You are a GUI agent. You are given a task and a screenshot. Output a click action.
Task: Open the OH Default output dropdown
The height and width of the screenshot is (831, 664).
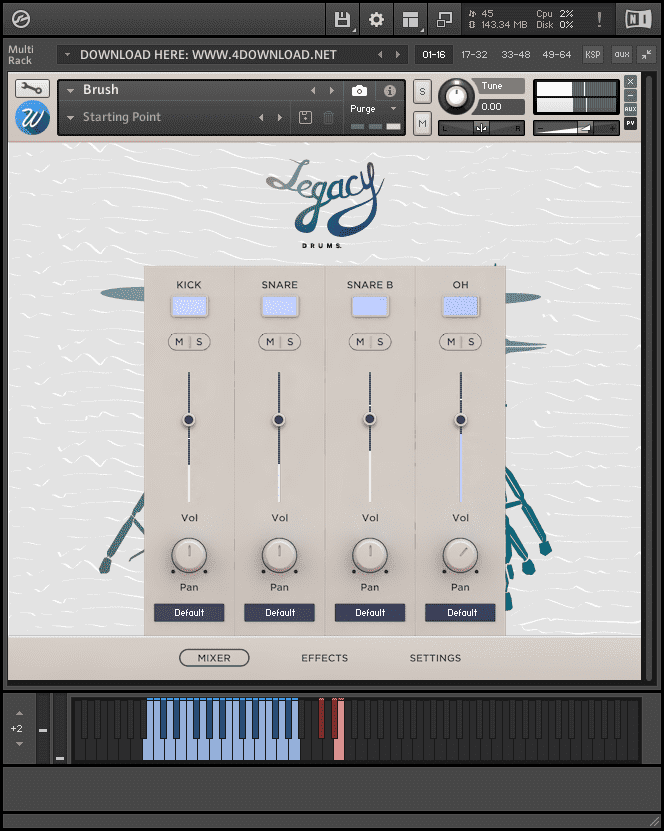pyautogui.click(x=460, y=612)
